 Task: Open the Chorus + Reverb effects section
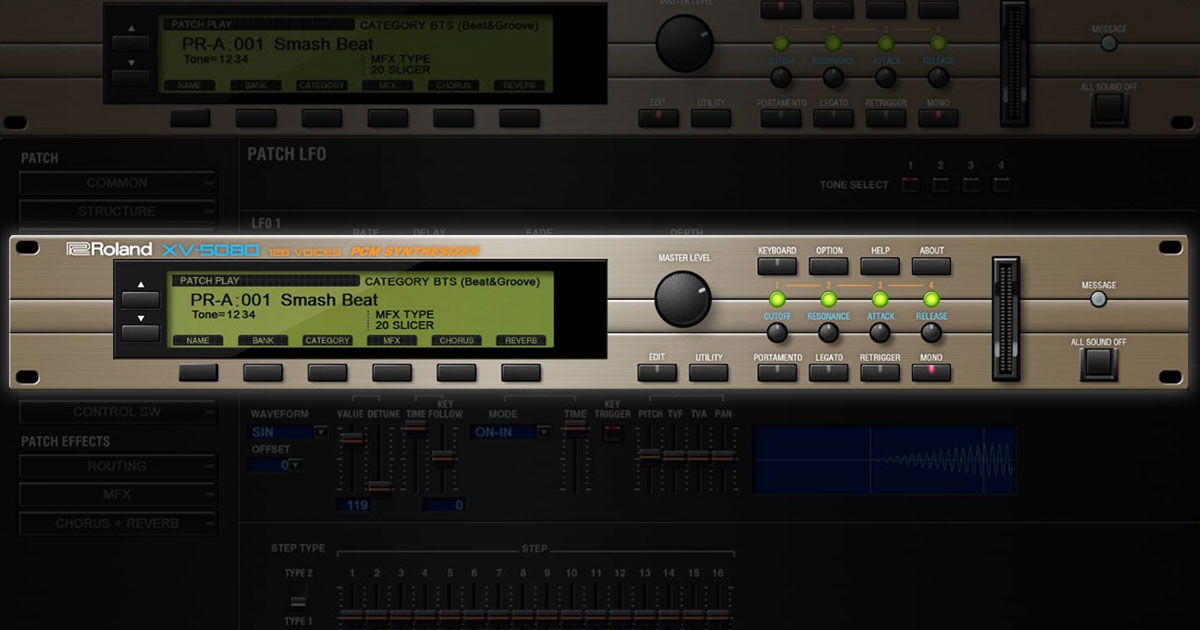[x=118, y=523]
